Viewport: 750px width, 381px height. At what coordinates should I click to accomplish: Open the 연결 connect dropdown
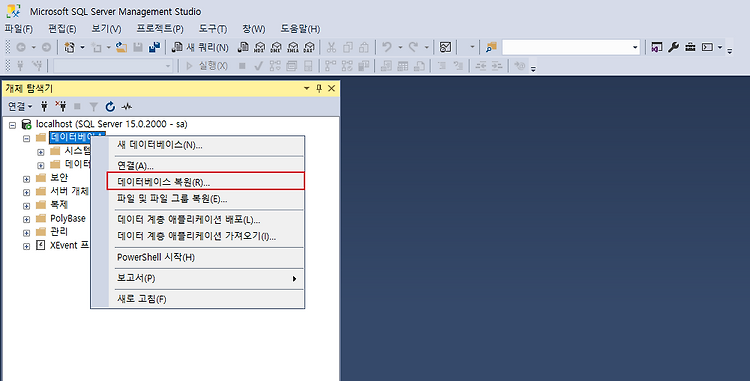[x=20, y=106]
